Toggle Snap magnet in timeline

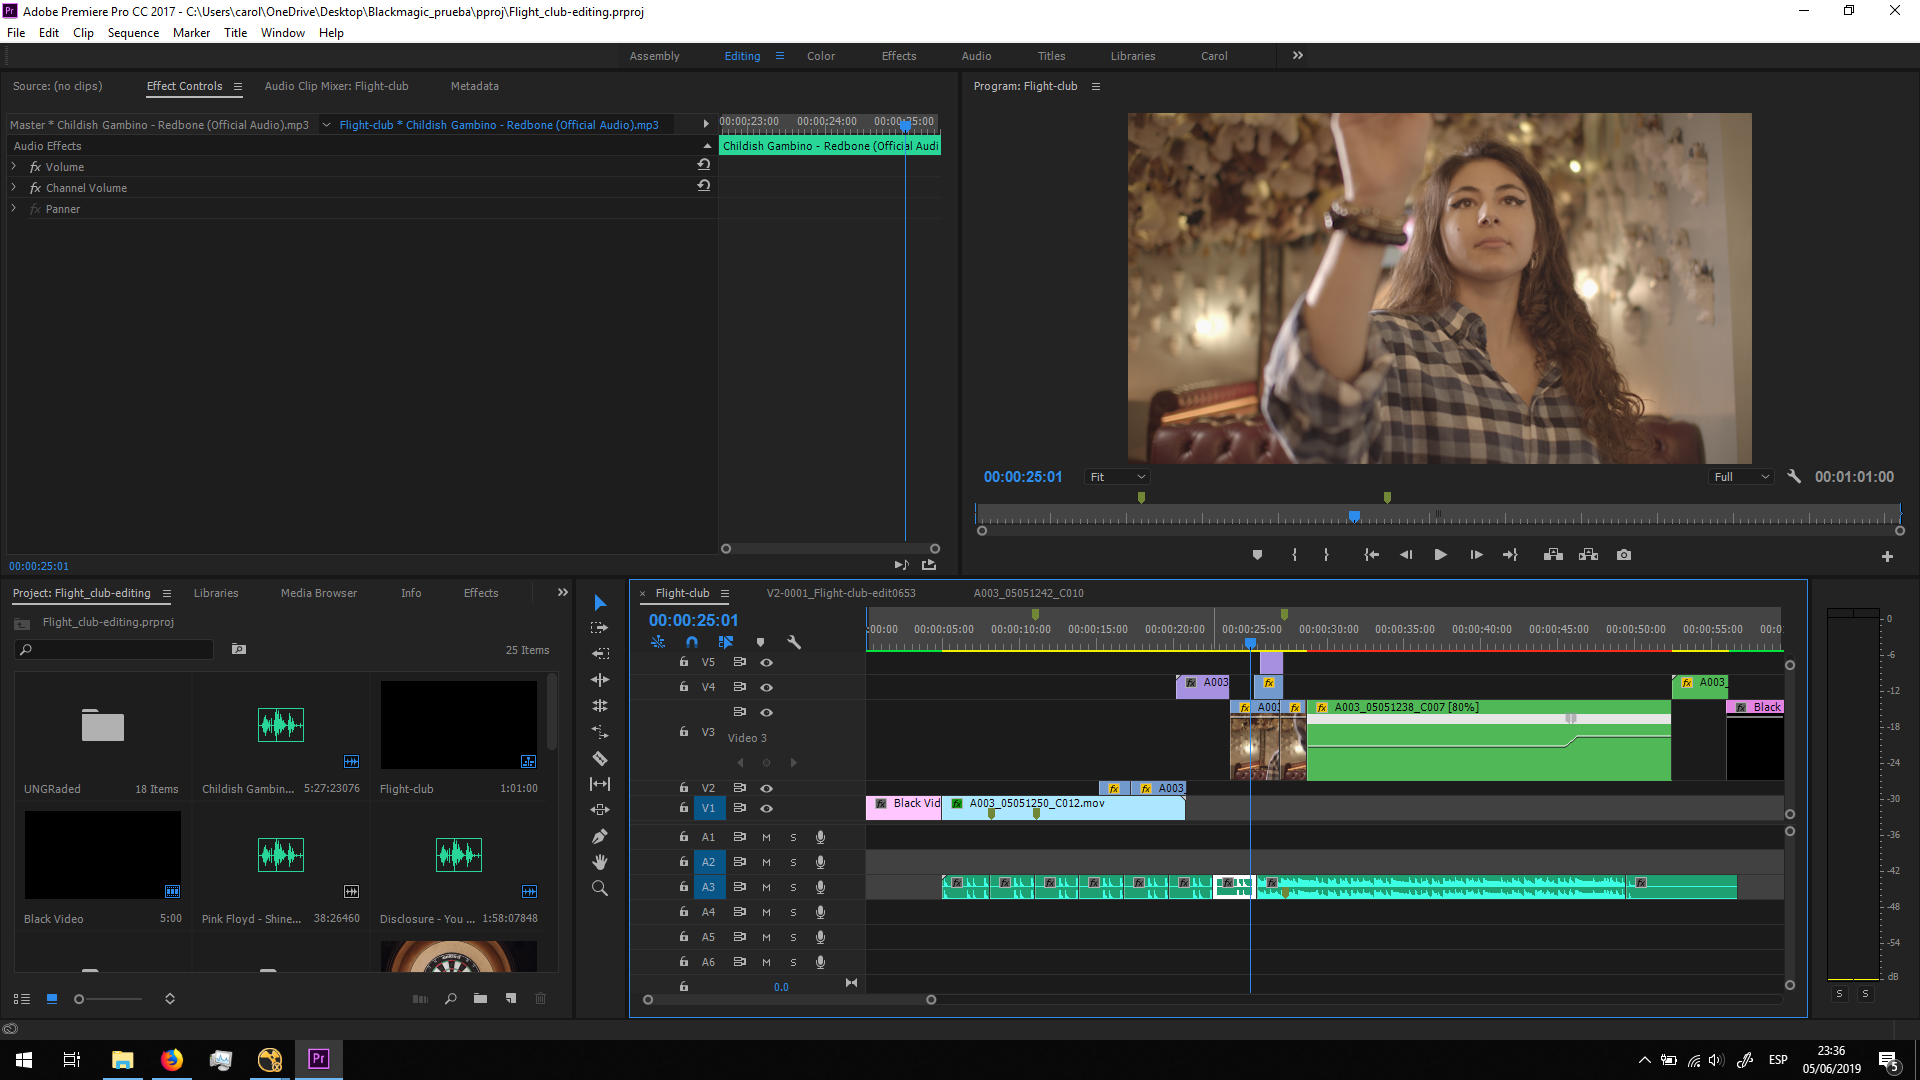pyautogui.click(x=692, y=642)
